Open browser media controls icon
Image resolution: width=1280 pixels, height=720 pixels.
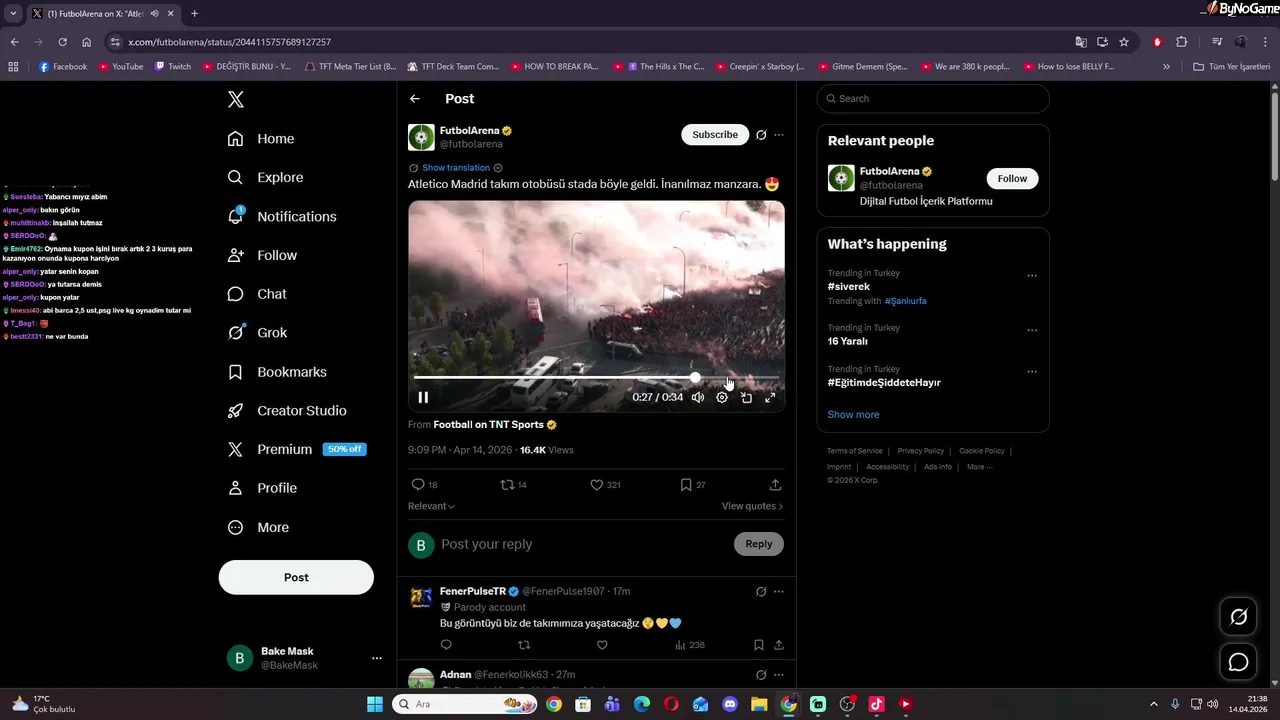click(x=1217, y=42)
